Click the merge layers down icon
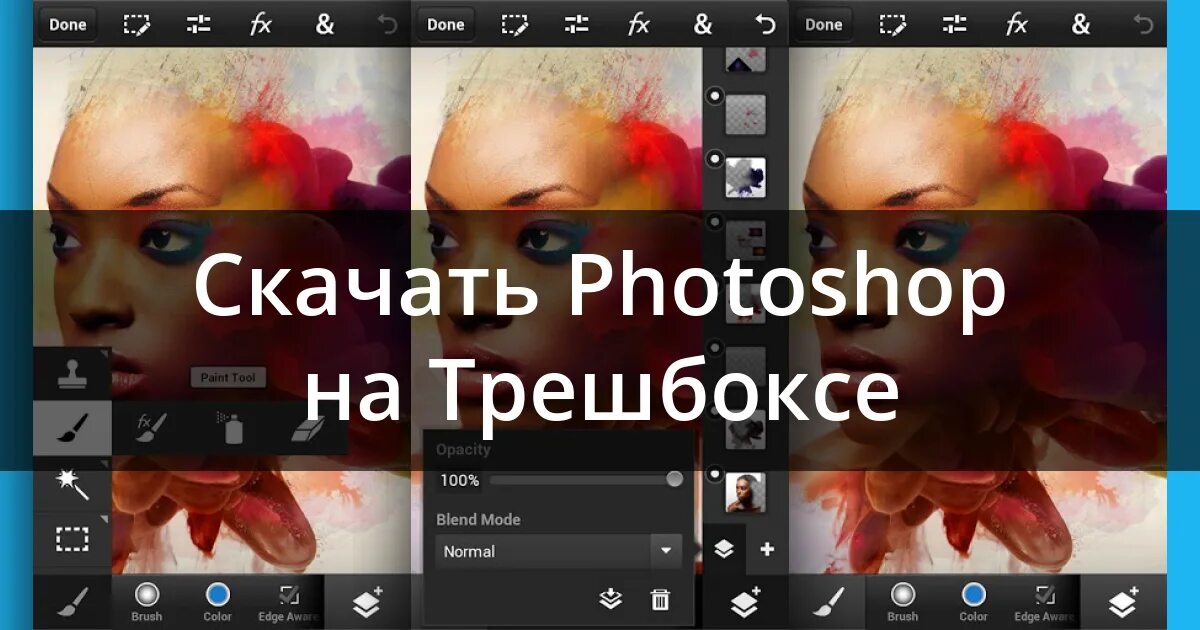 coord(610,599)
